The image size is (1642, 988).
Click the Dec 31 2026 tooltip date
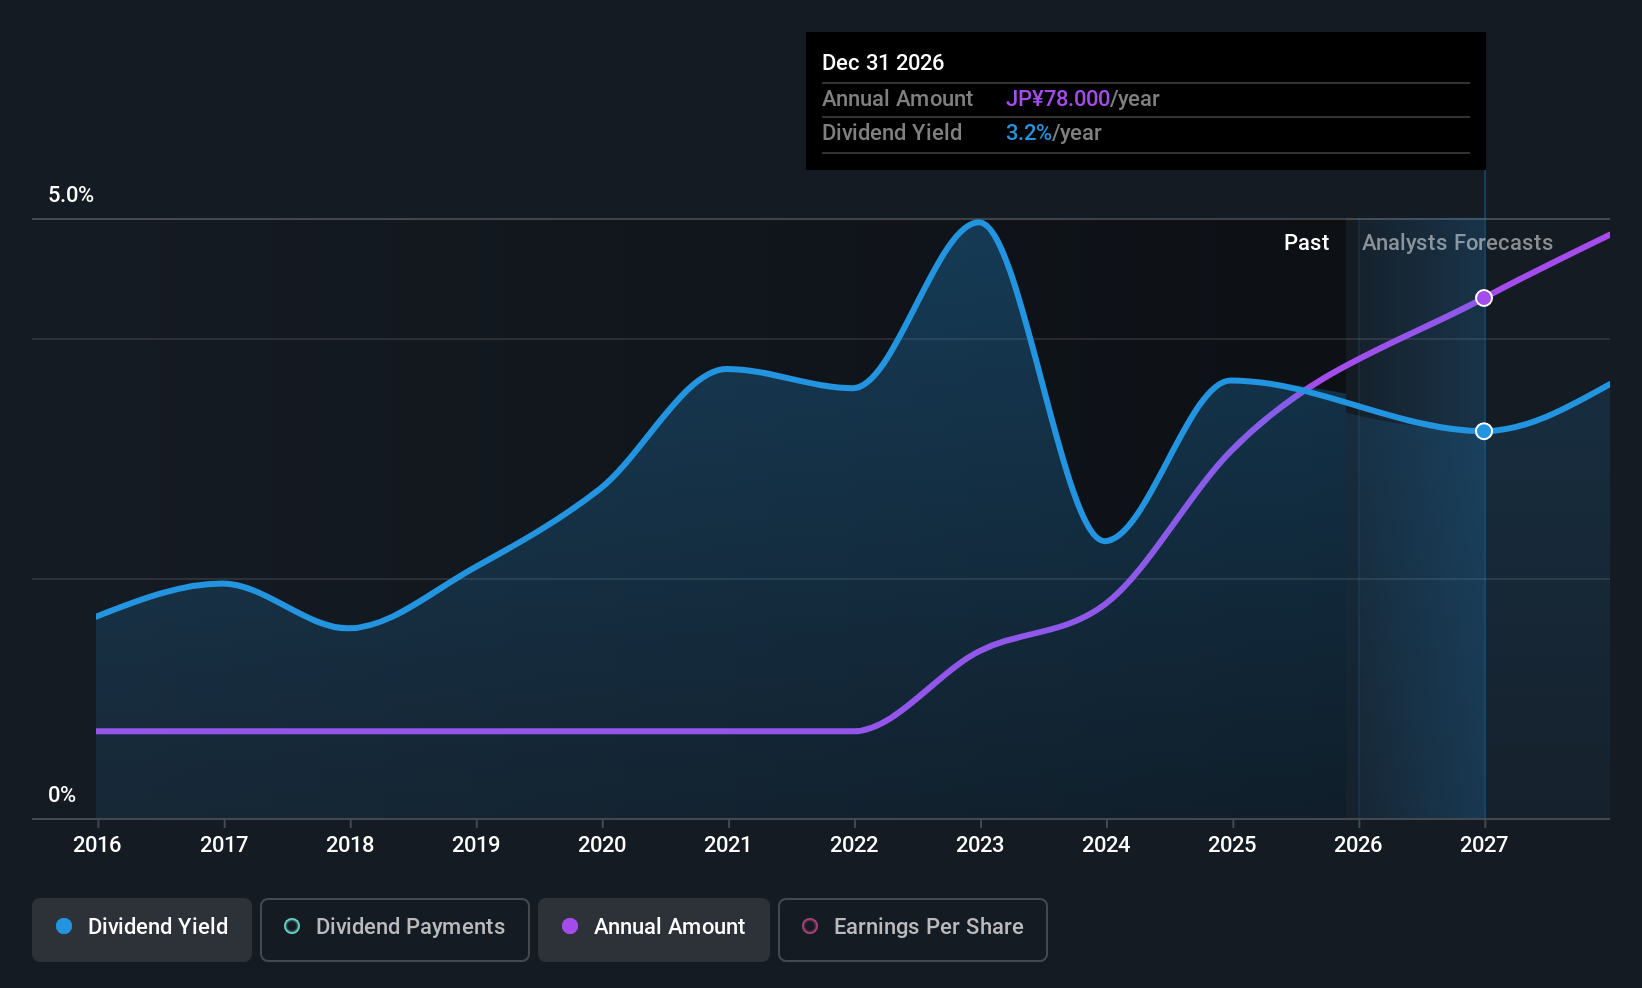(x=883, y=63)
